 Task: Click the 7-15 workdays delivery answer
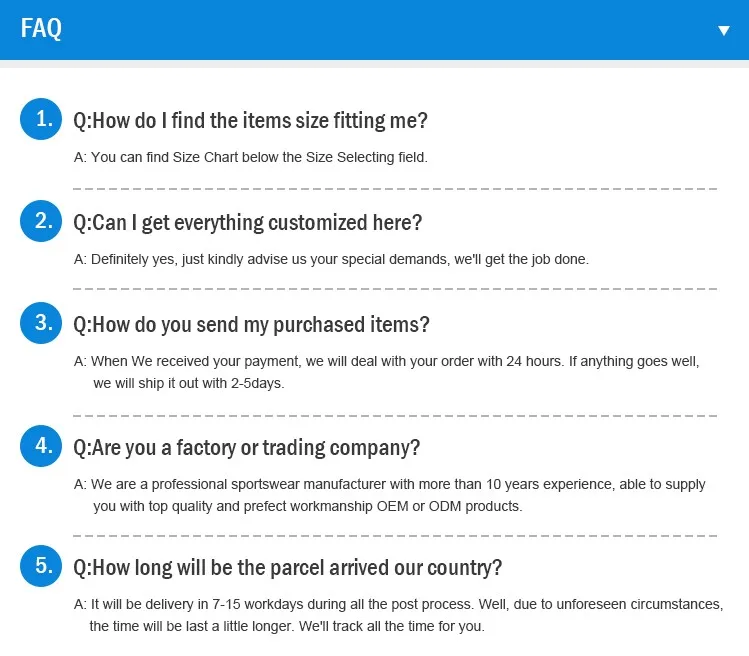point(398,605)
